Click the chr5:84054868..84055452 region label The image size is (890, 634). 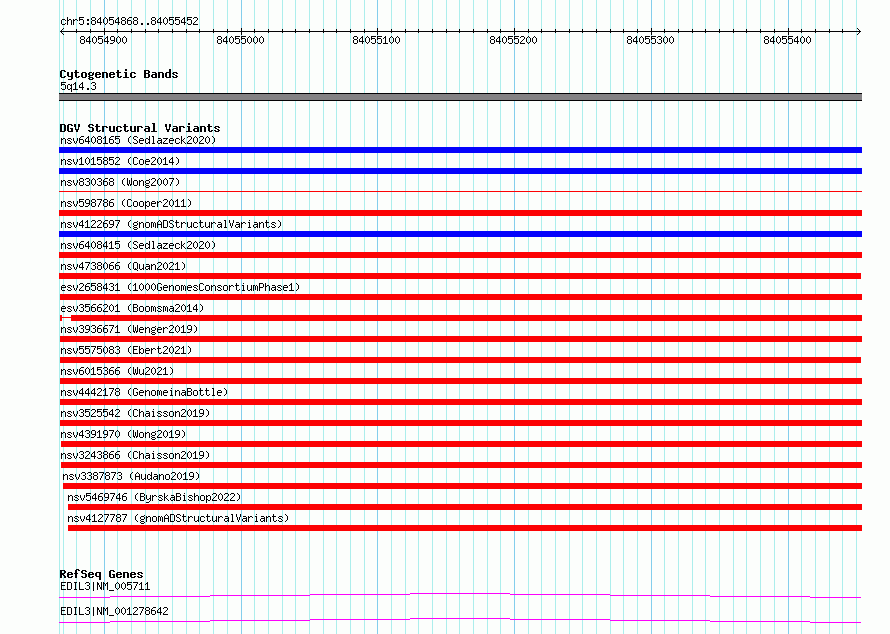[129, 21]
